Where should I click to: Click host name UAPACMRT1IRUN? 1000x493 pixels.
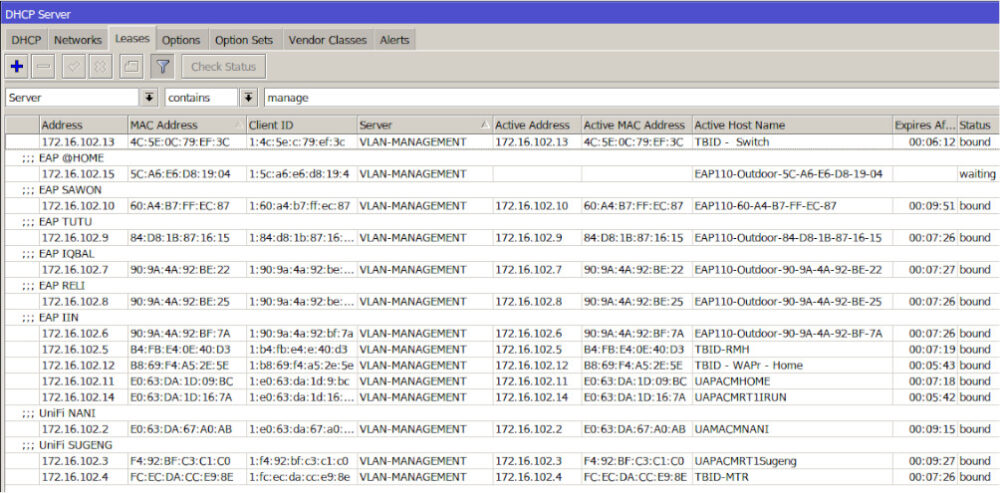[x=740, y=397]
